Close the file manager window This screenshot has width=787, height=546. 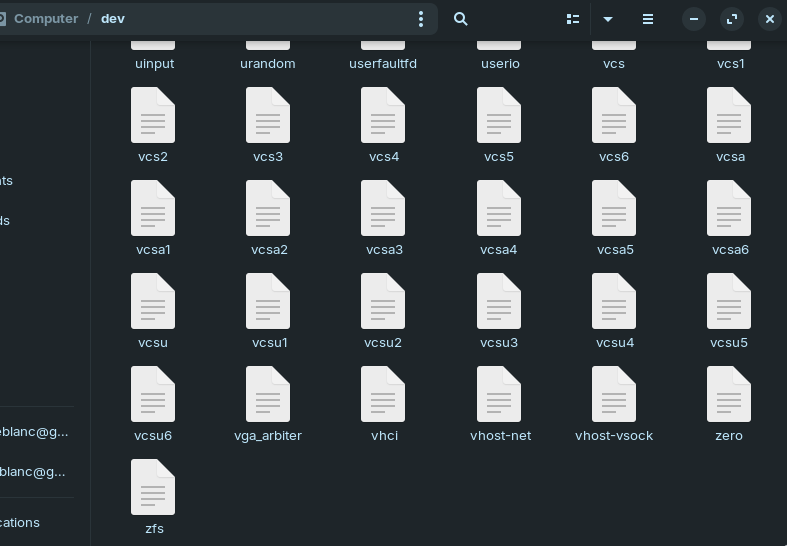click(x=769, y=19)
